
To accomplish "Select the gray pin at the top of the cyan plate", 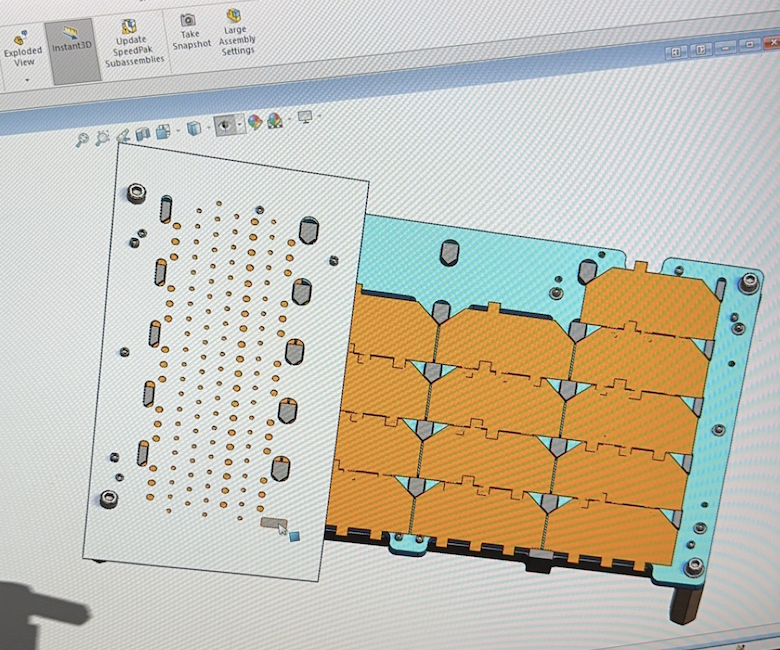I will pos(449,252).
